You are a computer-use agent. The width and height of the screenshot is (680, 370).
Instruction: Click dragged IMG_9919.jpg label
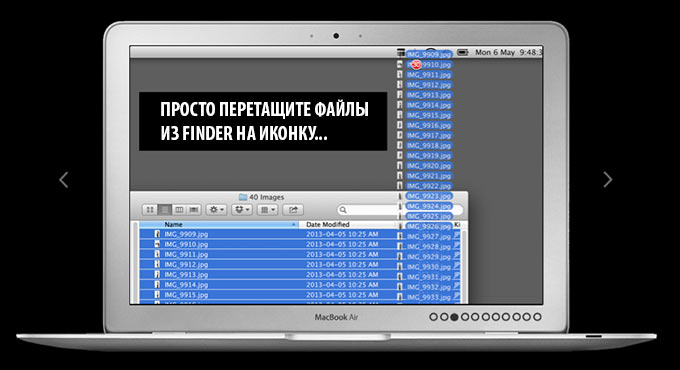[x=429, y=156]
